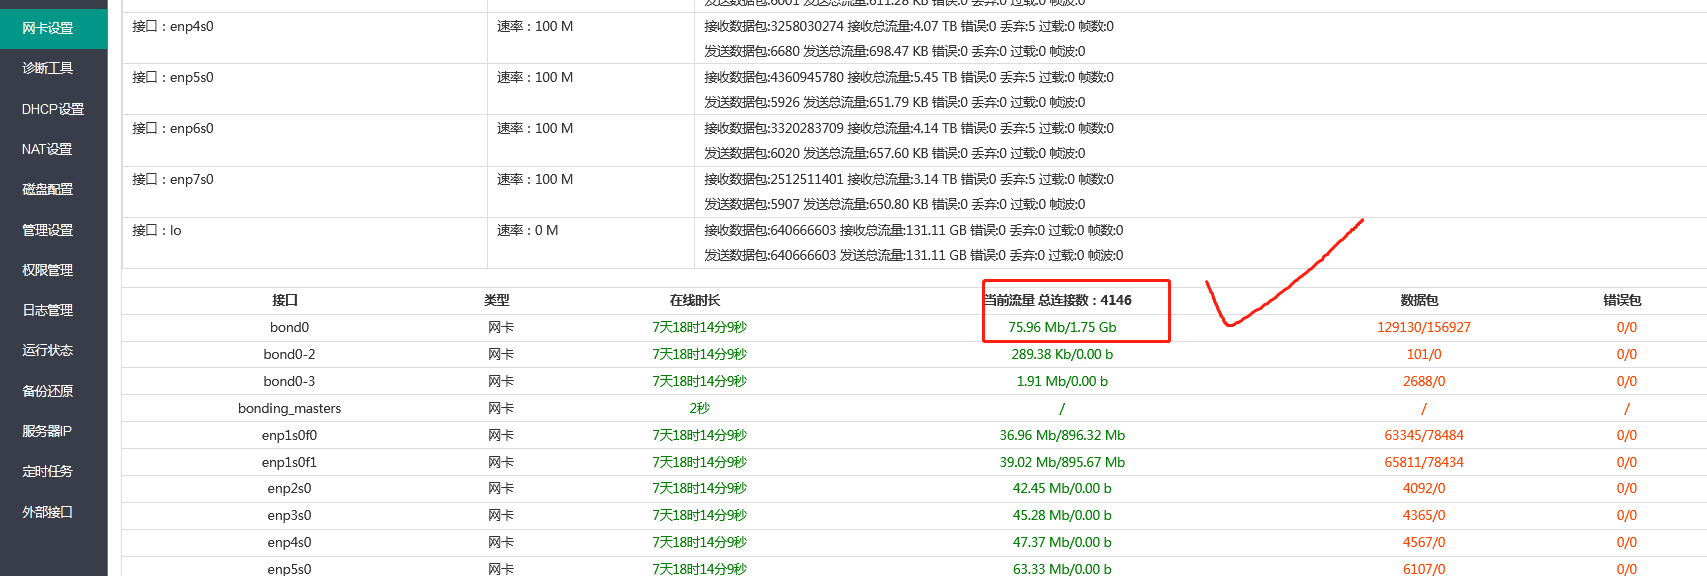Open 磁盘配置 menu item
This screenshot has width=1707, height=576.
48,189
